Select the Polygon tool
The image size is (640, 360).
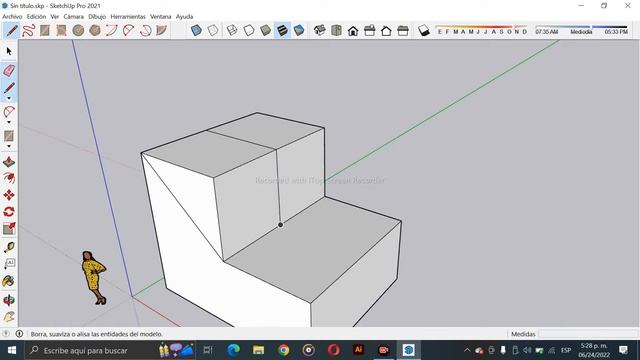pos(95,31)
